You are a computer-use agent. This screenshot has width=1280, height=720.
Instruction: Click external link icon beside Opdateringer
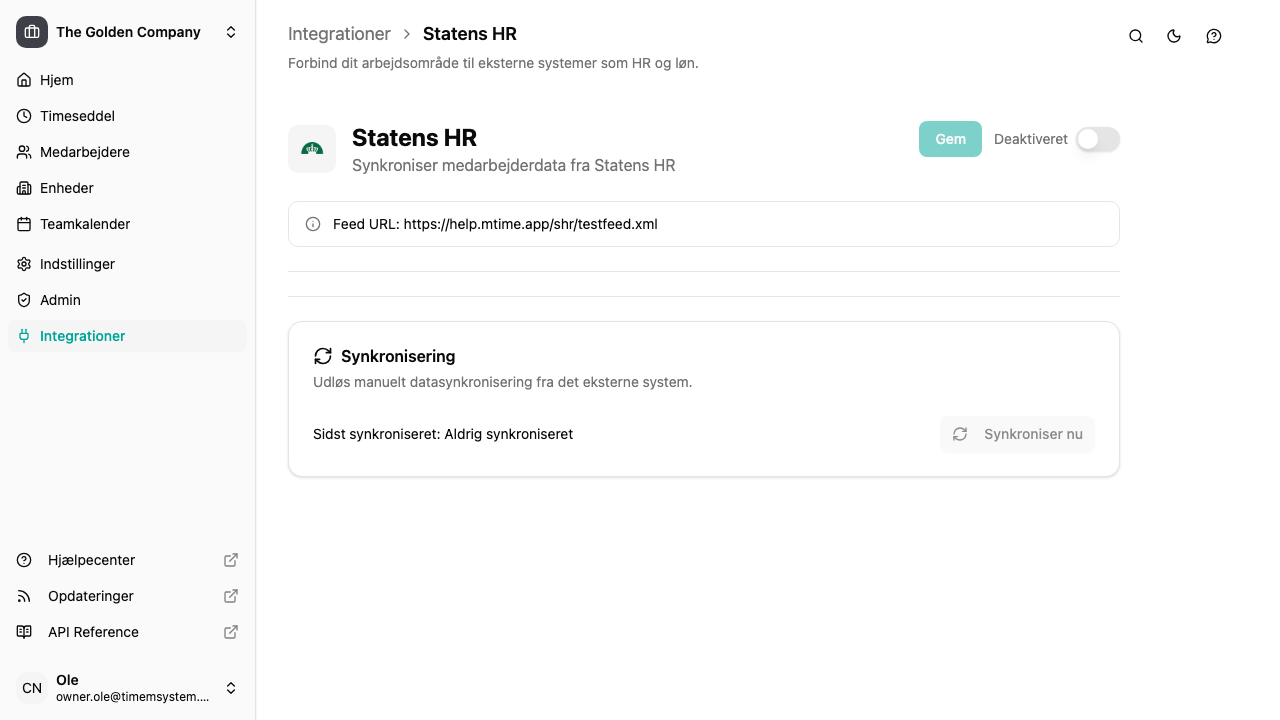coord(231,596)
